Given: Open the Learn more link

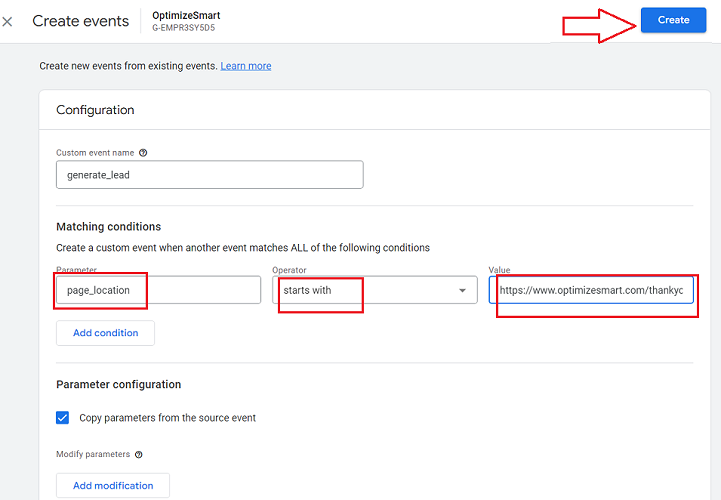Looking at the screenshot, I should [x=246, y=66].
